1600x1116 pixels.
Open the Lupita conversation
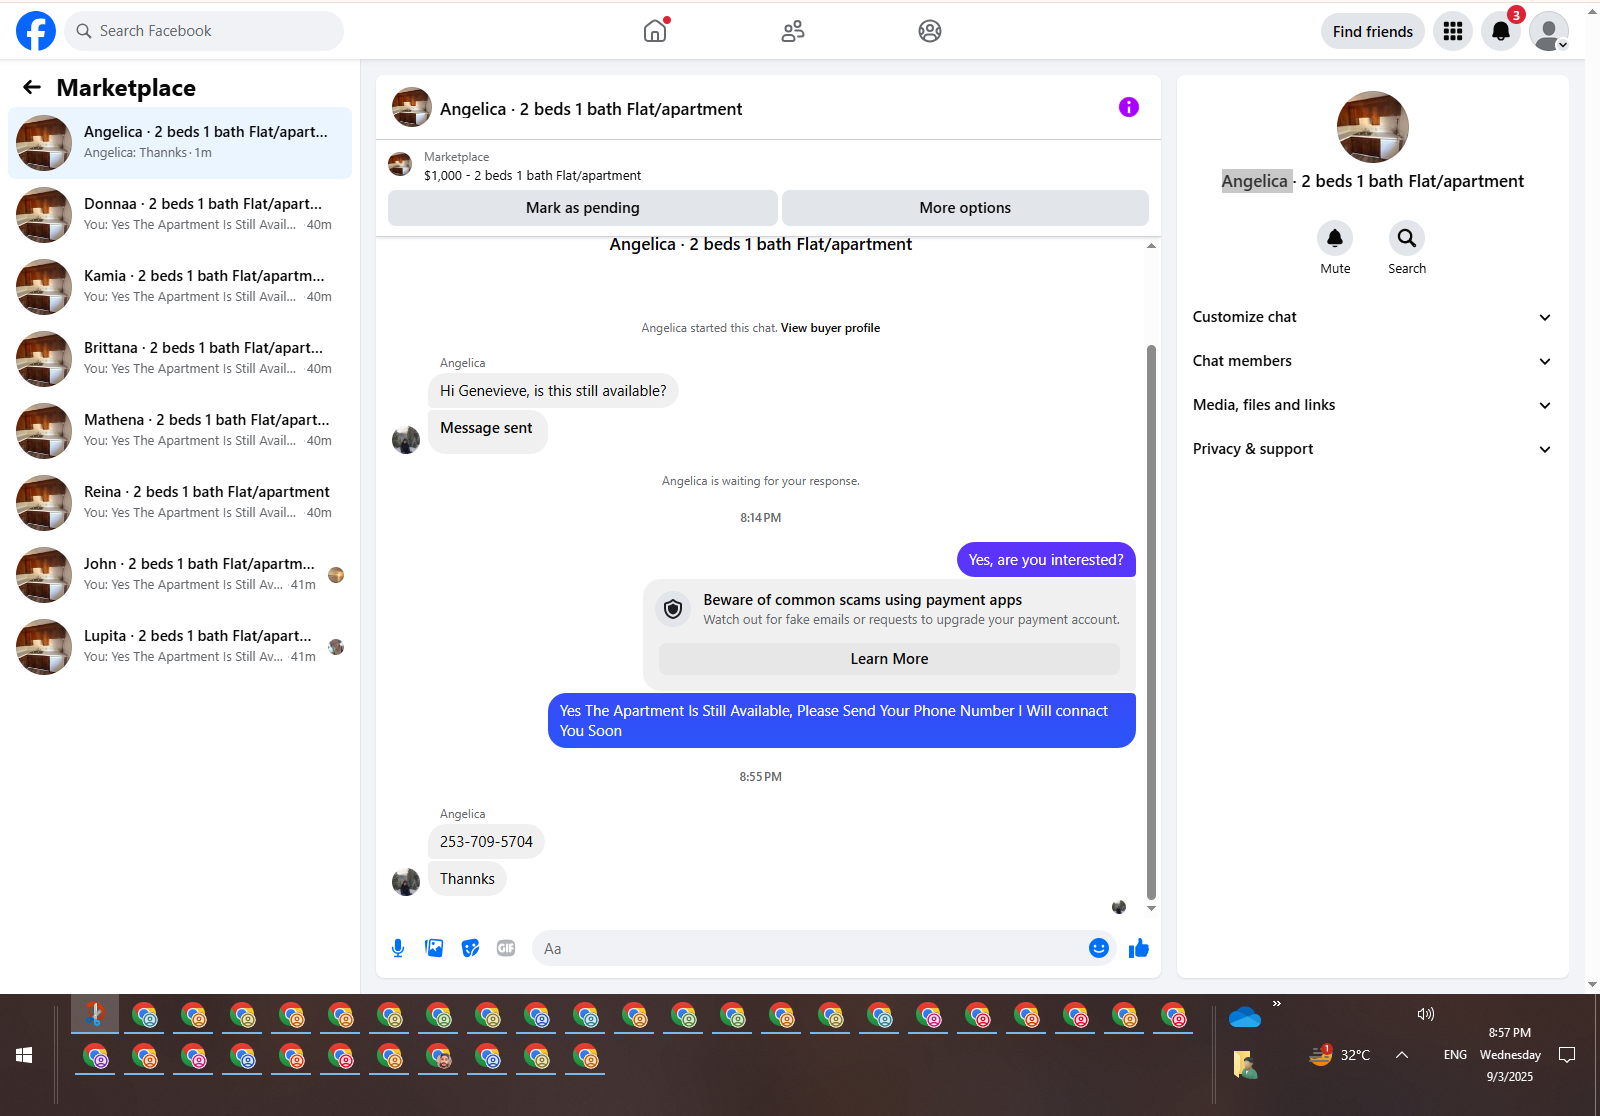180,647
